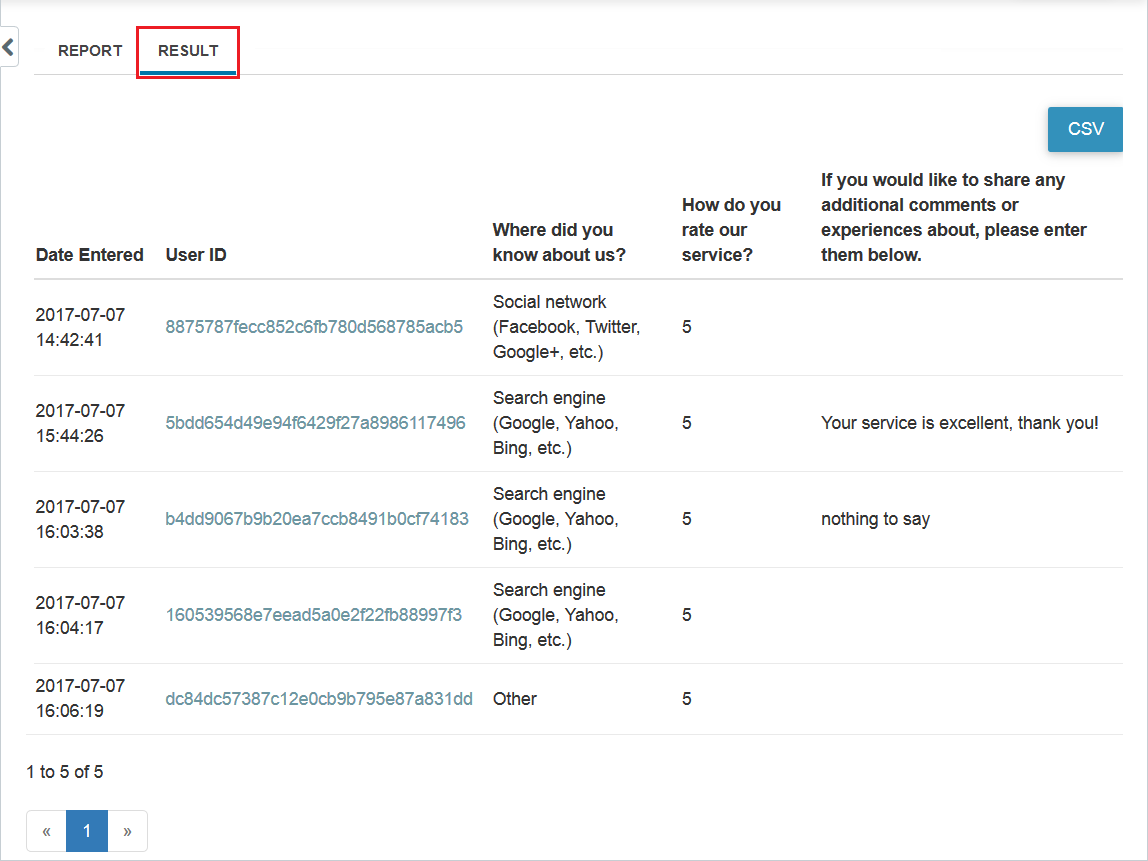Click the User ID column header
This screenshot has height=861, width=1148.
pyautogui.click(x=196, y=255)
